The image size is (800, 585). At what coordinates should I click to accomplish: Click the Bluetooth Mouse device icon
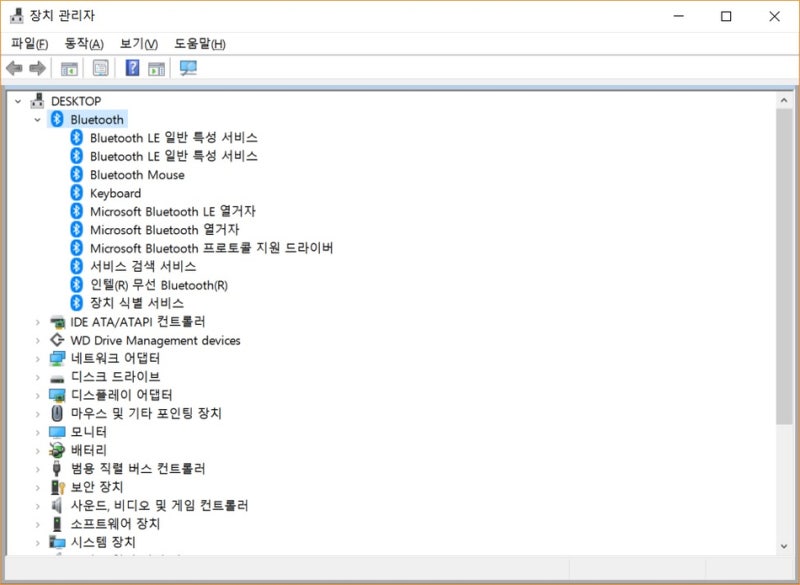(x=77, y=174)
